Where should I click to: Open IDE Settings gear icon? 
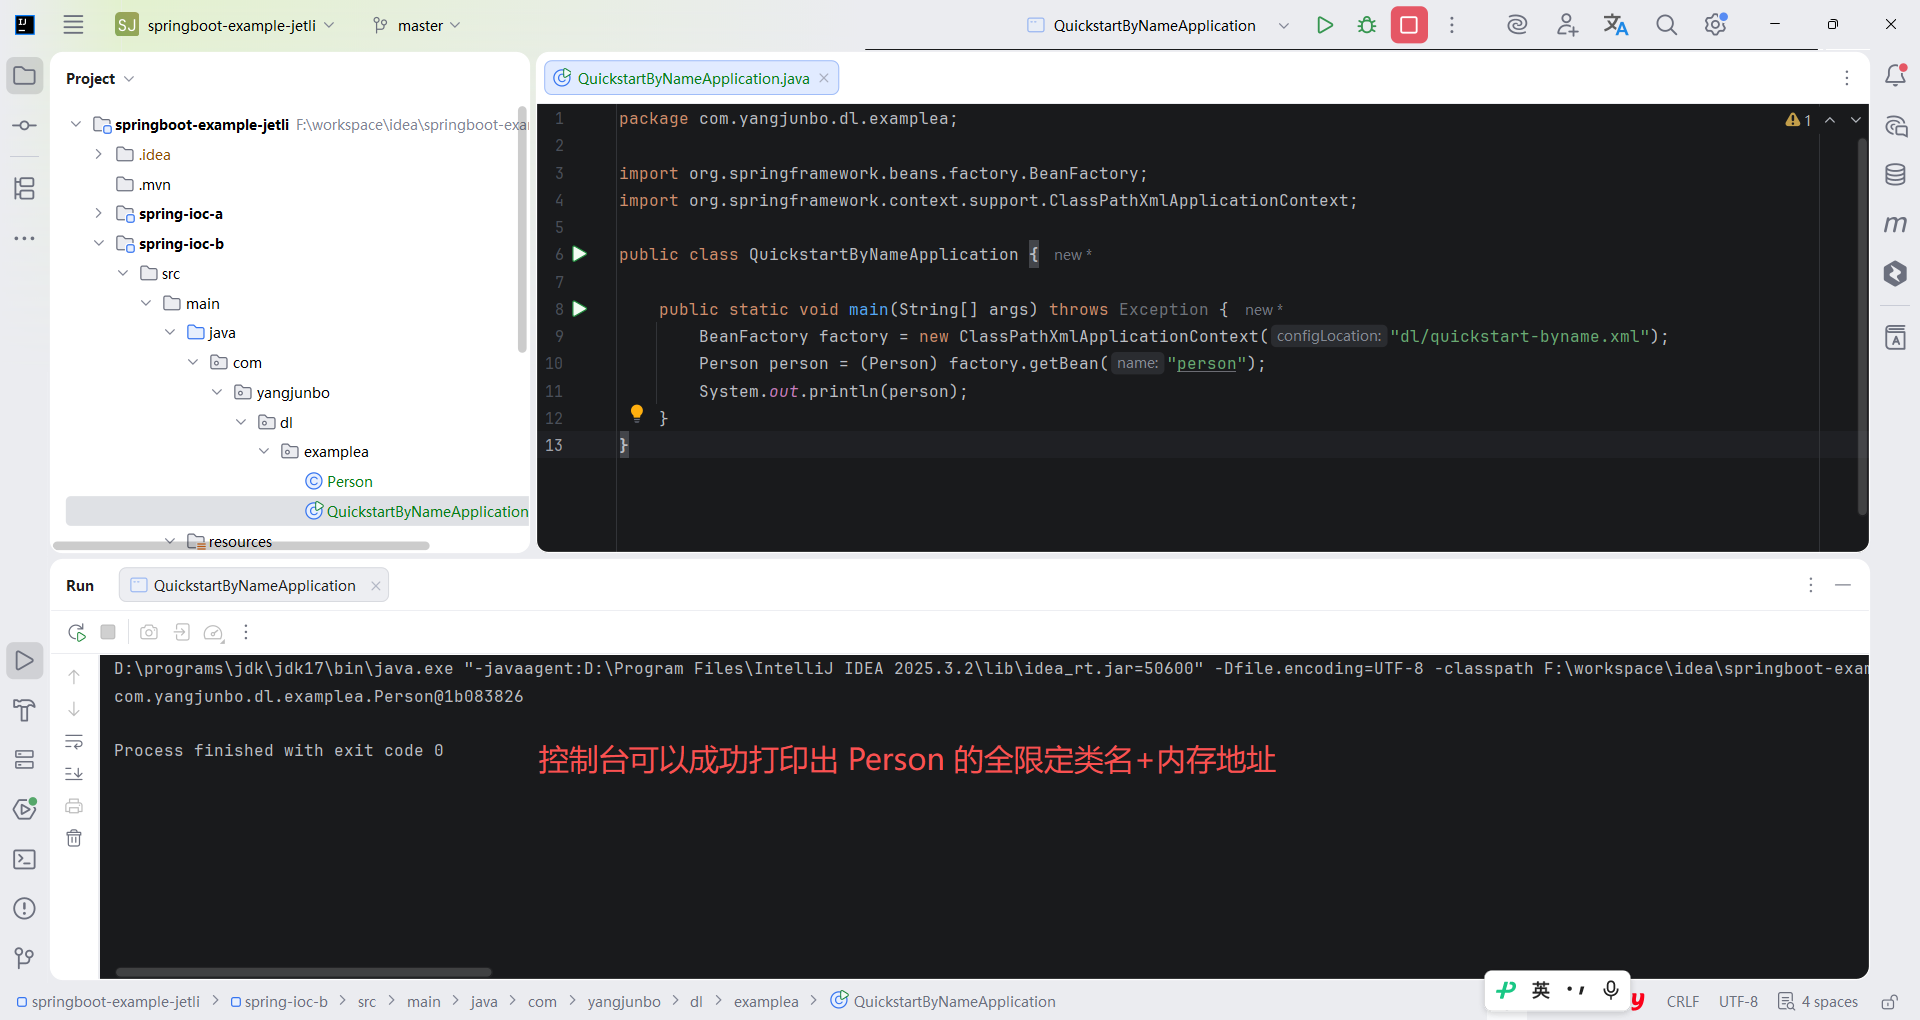[1716, 25]
